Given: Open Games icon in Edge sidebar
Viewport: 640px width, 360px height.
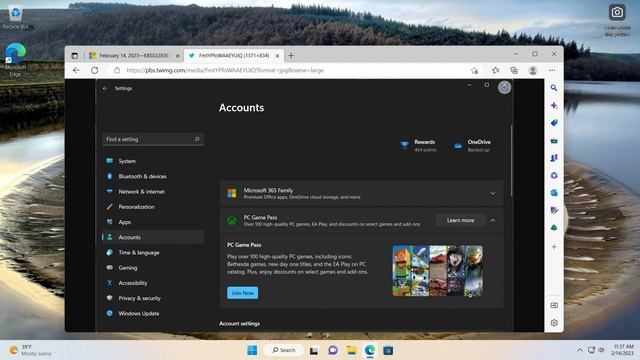Looking at the screenshot, I should point(554,158).
